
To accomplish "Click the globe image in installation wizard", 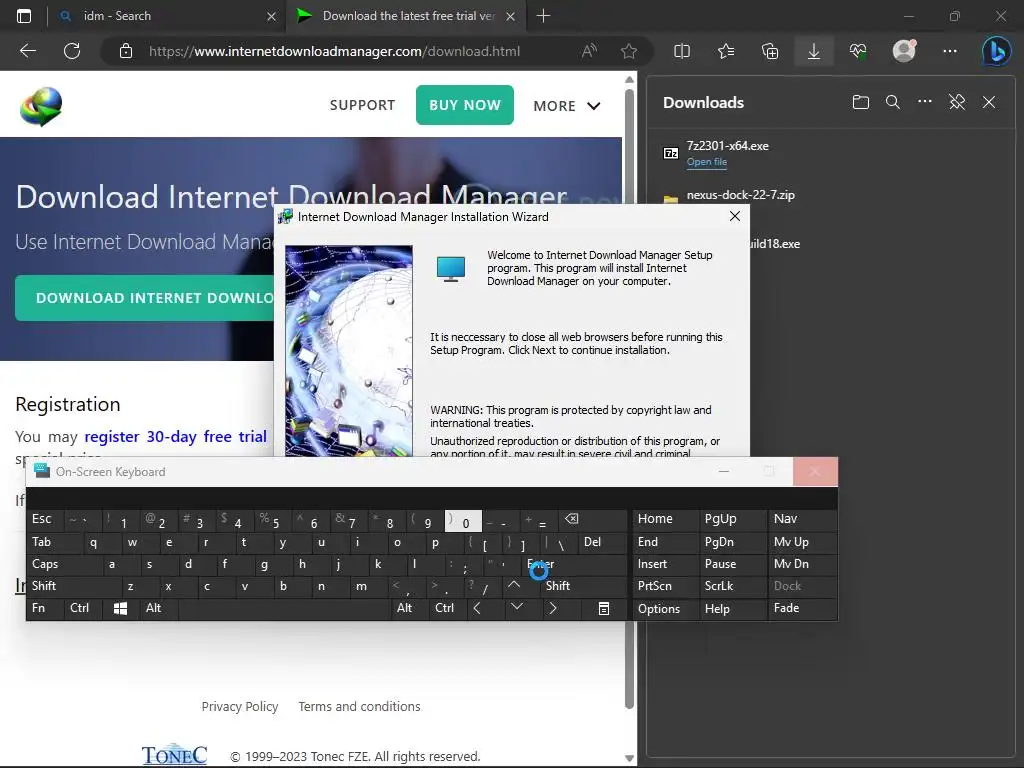I will point(349,351).
